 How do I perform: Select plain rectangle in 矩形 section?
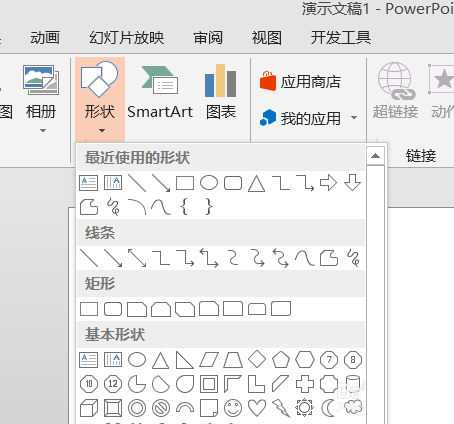coord(89,309)
